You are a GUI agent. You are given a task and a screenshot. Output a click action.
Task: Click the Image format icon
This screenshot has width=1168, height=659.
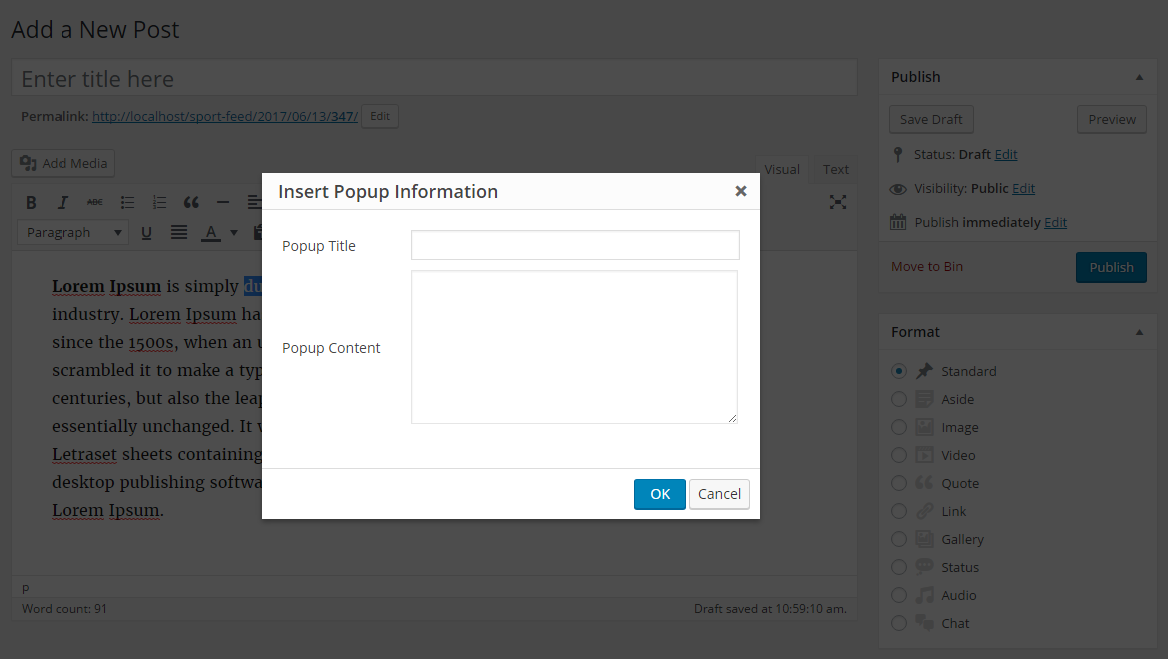coord(924,427)
